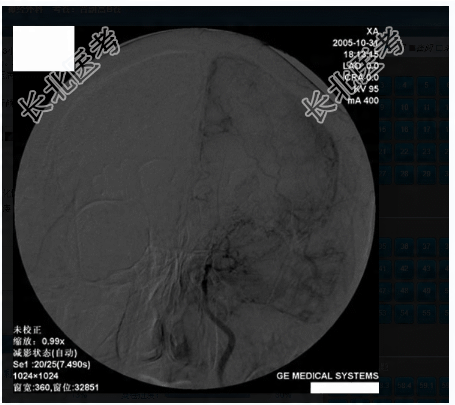Select question number 4 button
455x405 pixels.
[x=404, y=85]
